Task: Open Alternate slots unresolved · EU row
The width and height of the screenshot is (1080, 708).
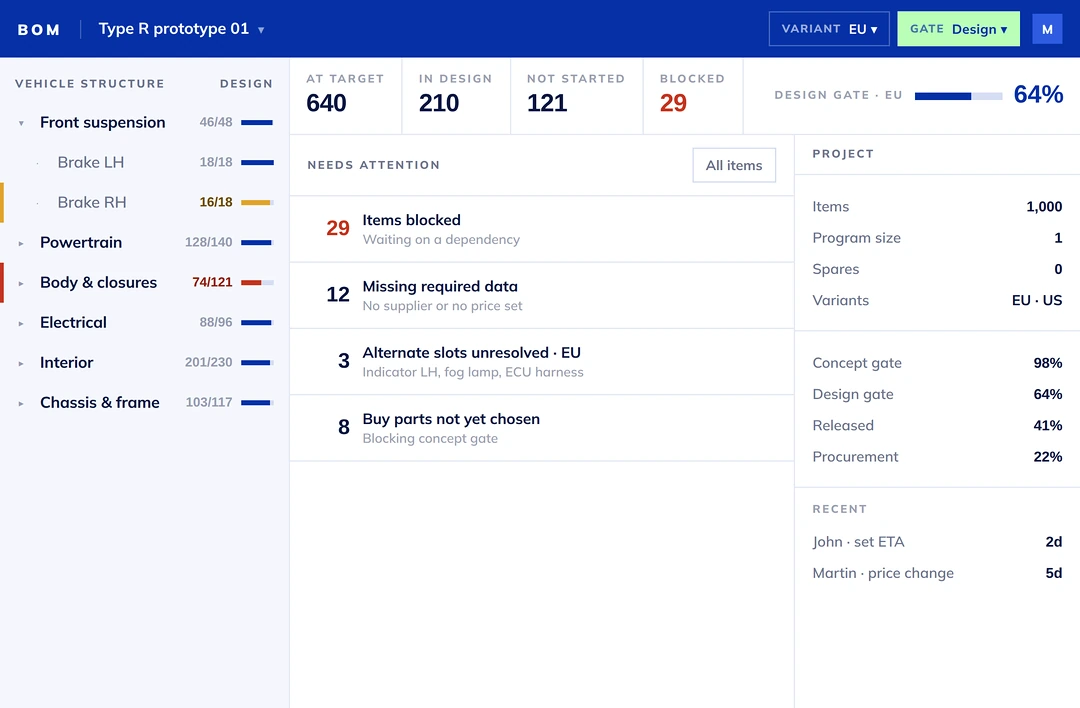Action: [x=542, y=362]
